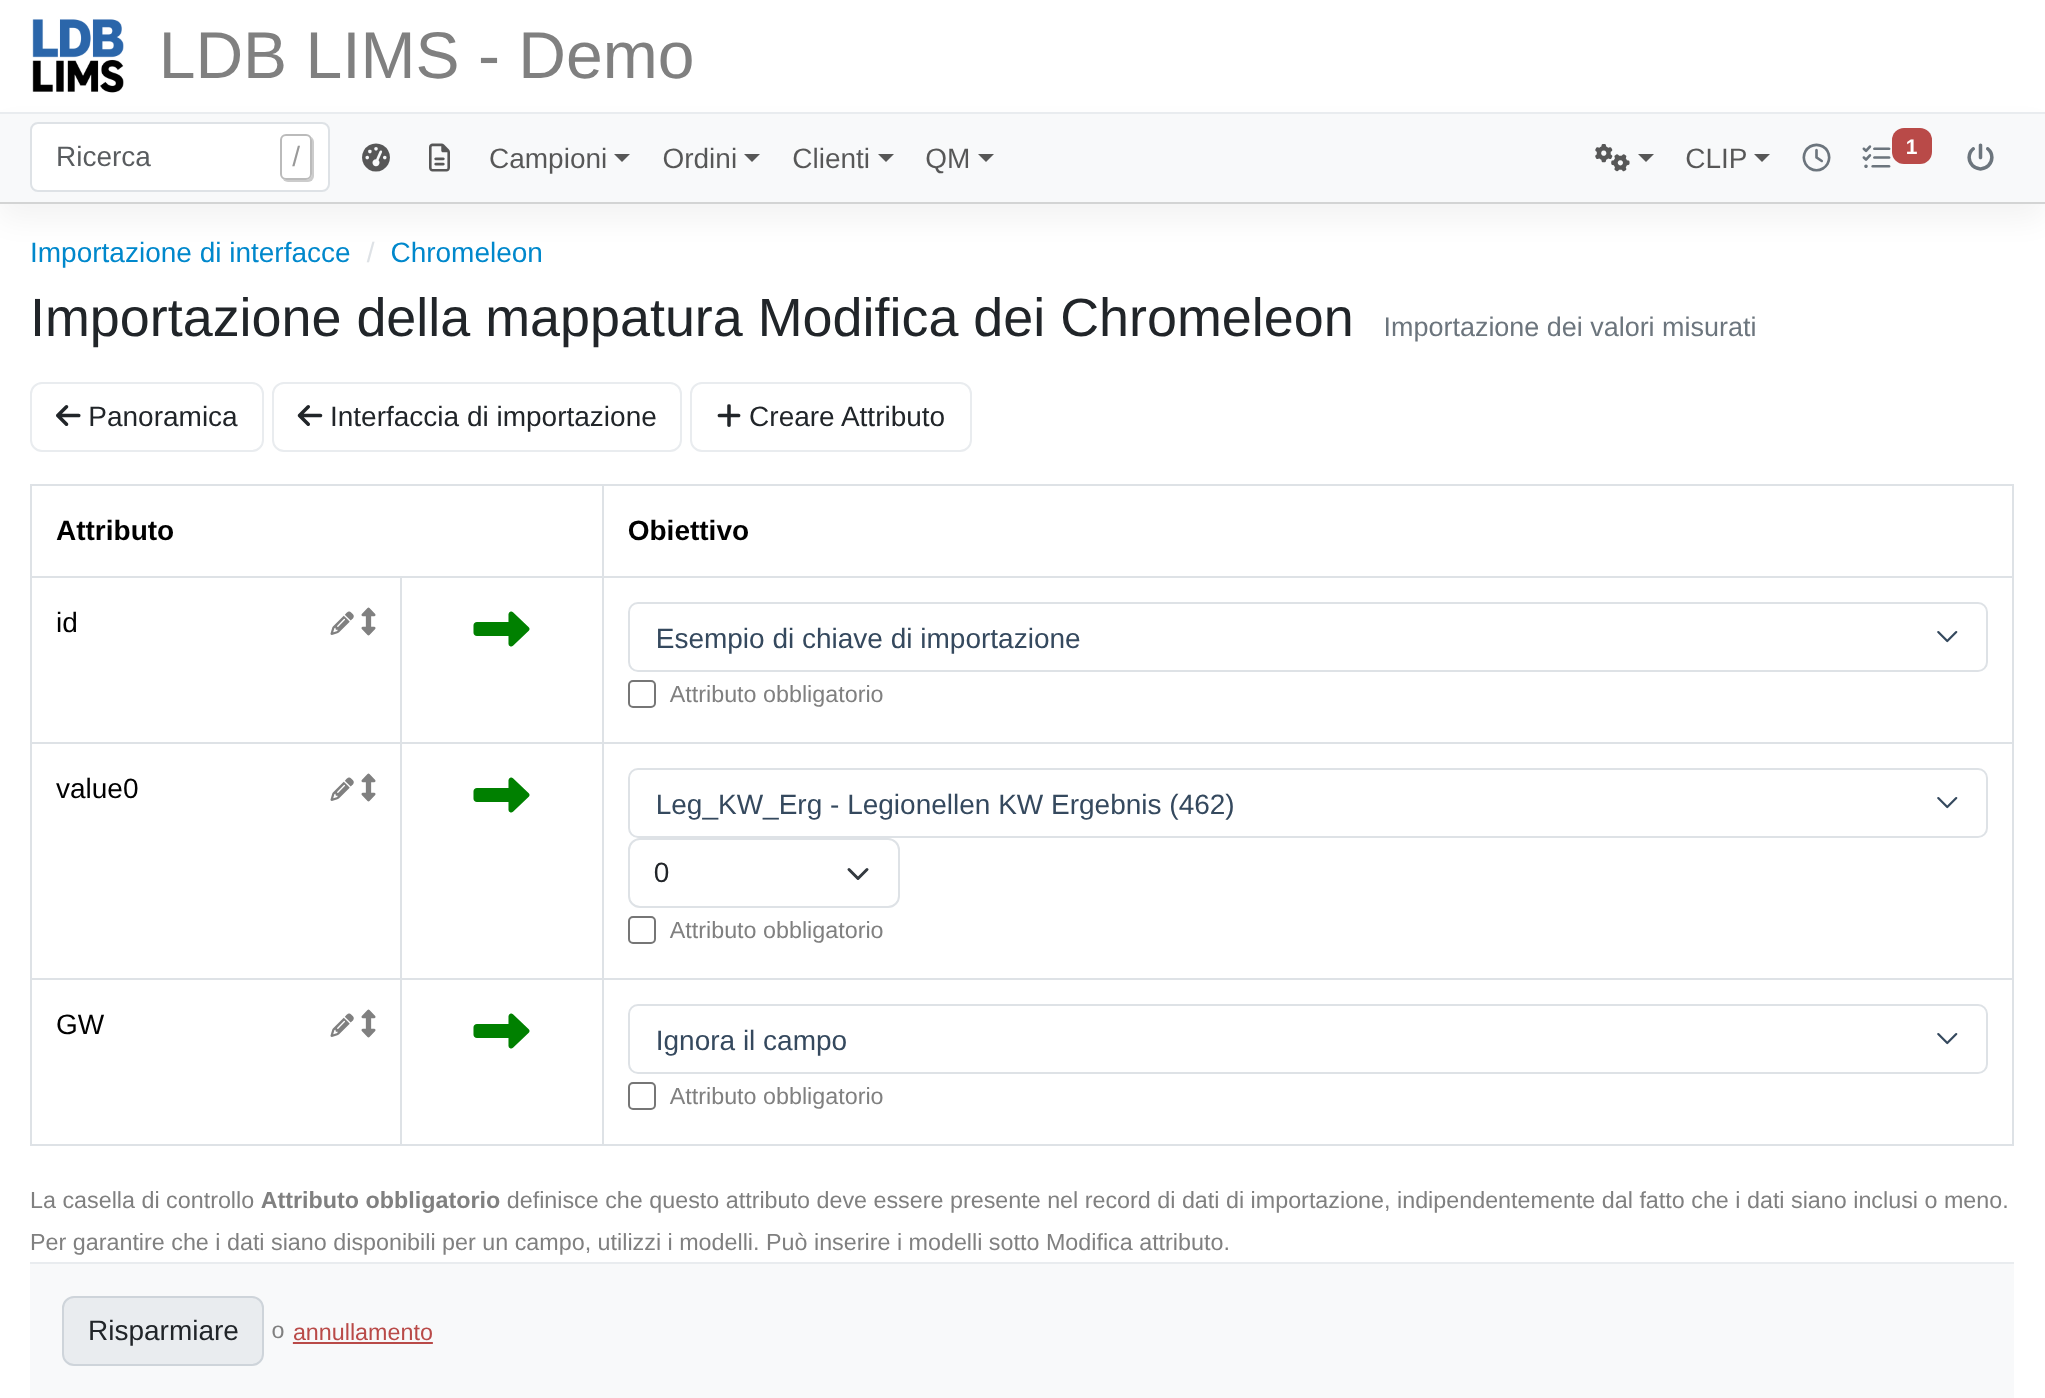
Task: Click the LDB LIMS logo
Action: pos(78,56)
